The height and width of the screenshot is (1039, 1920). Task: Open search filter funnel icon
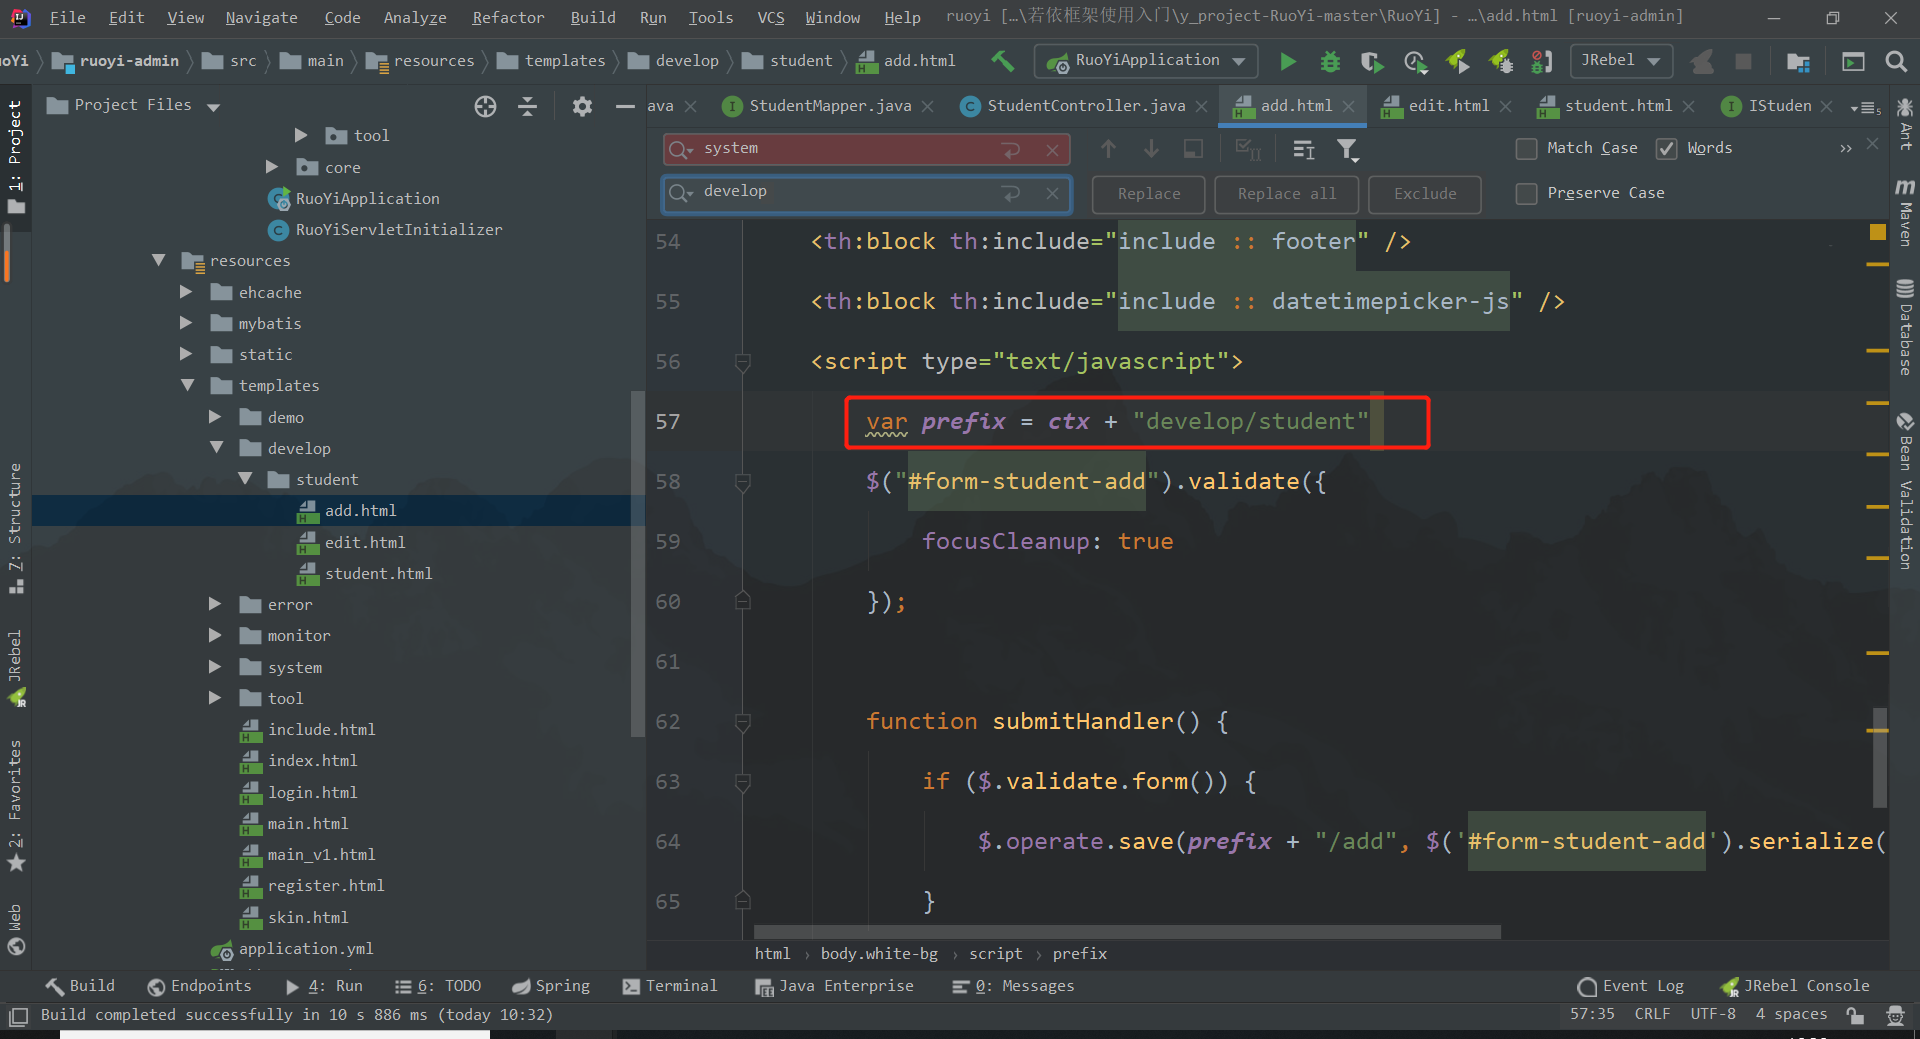click(x=1348, y=150)
